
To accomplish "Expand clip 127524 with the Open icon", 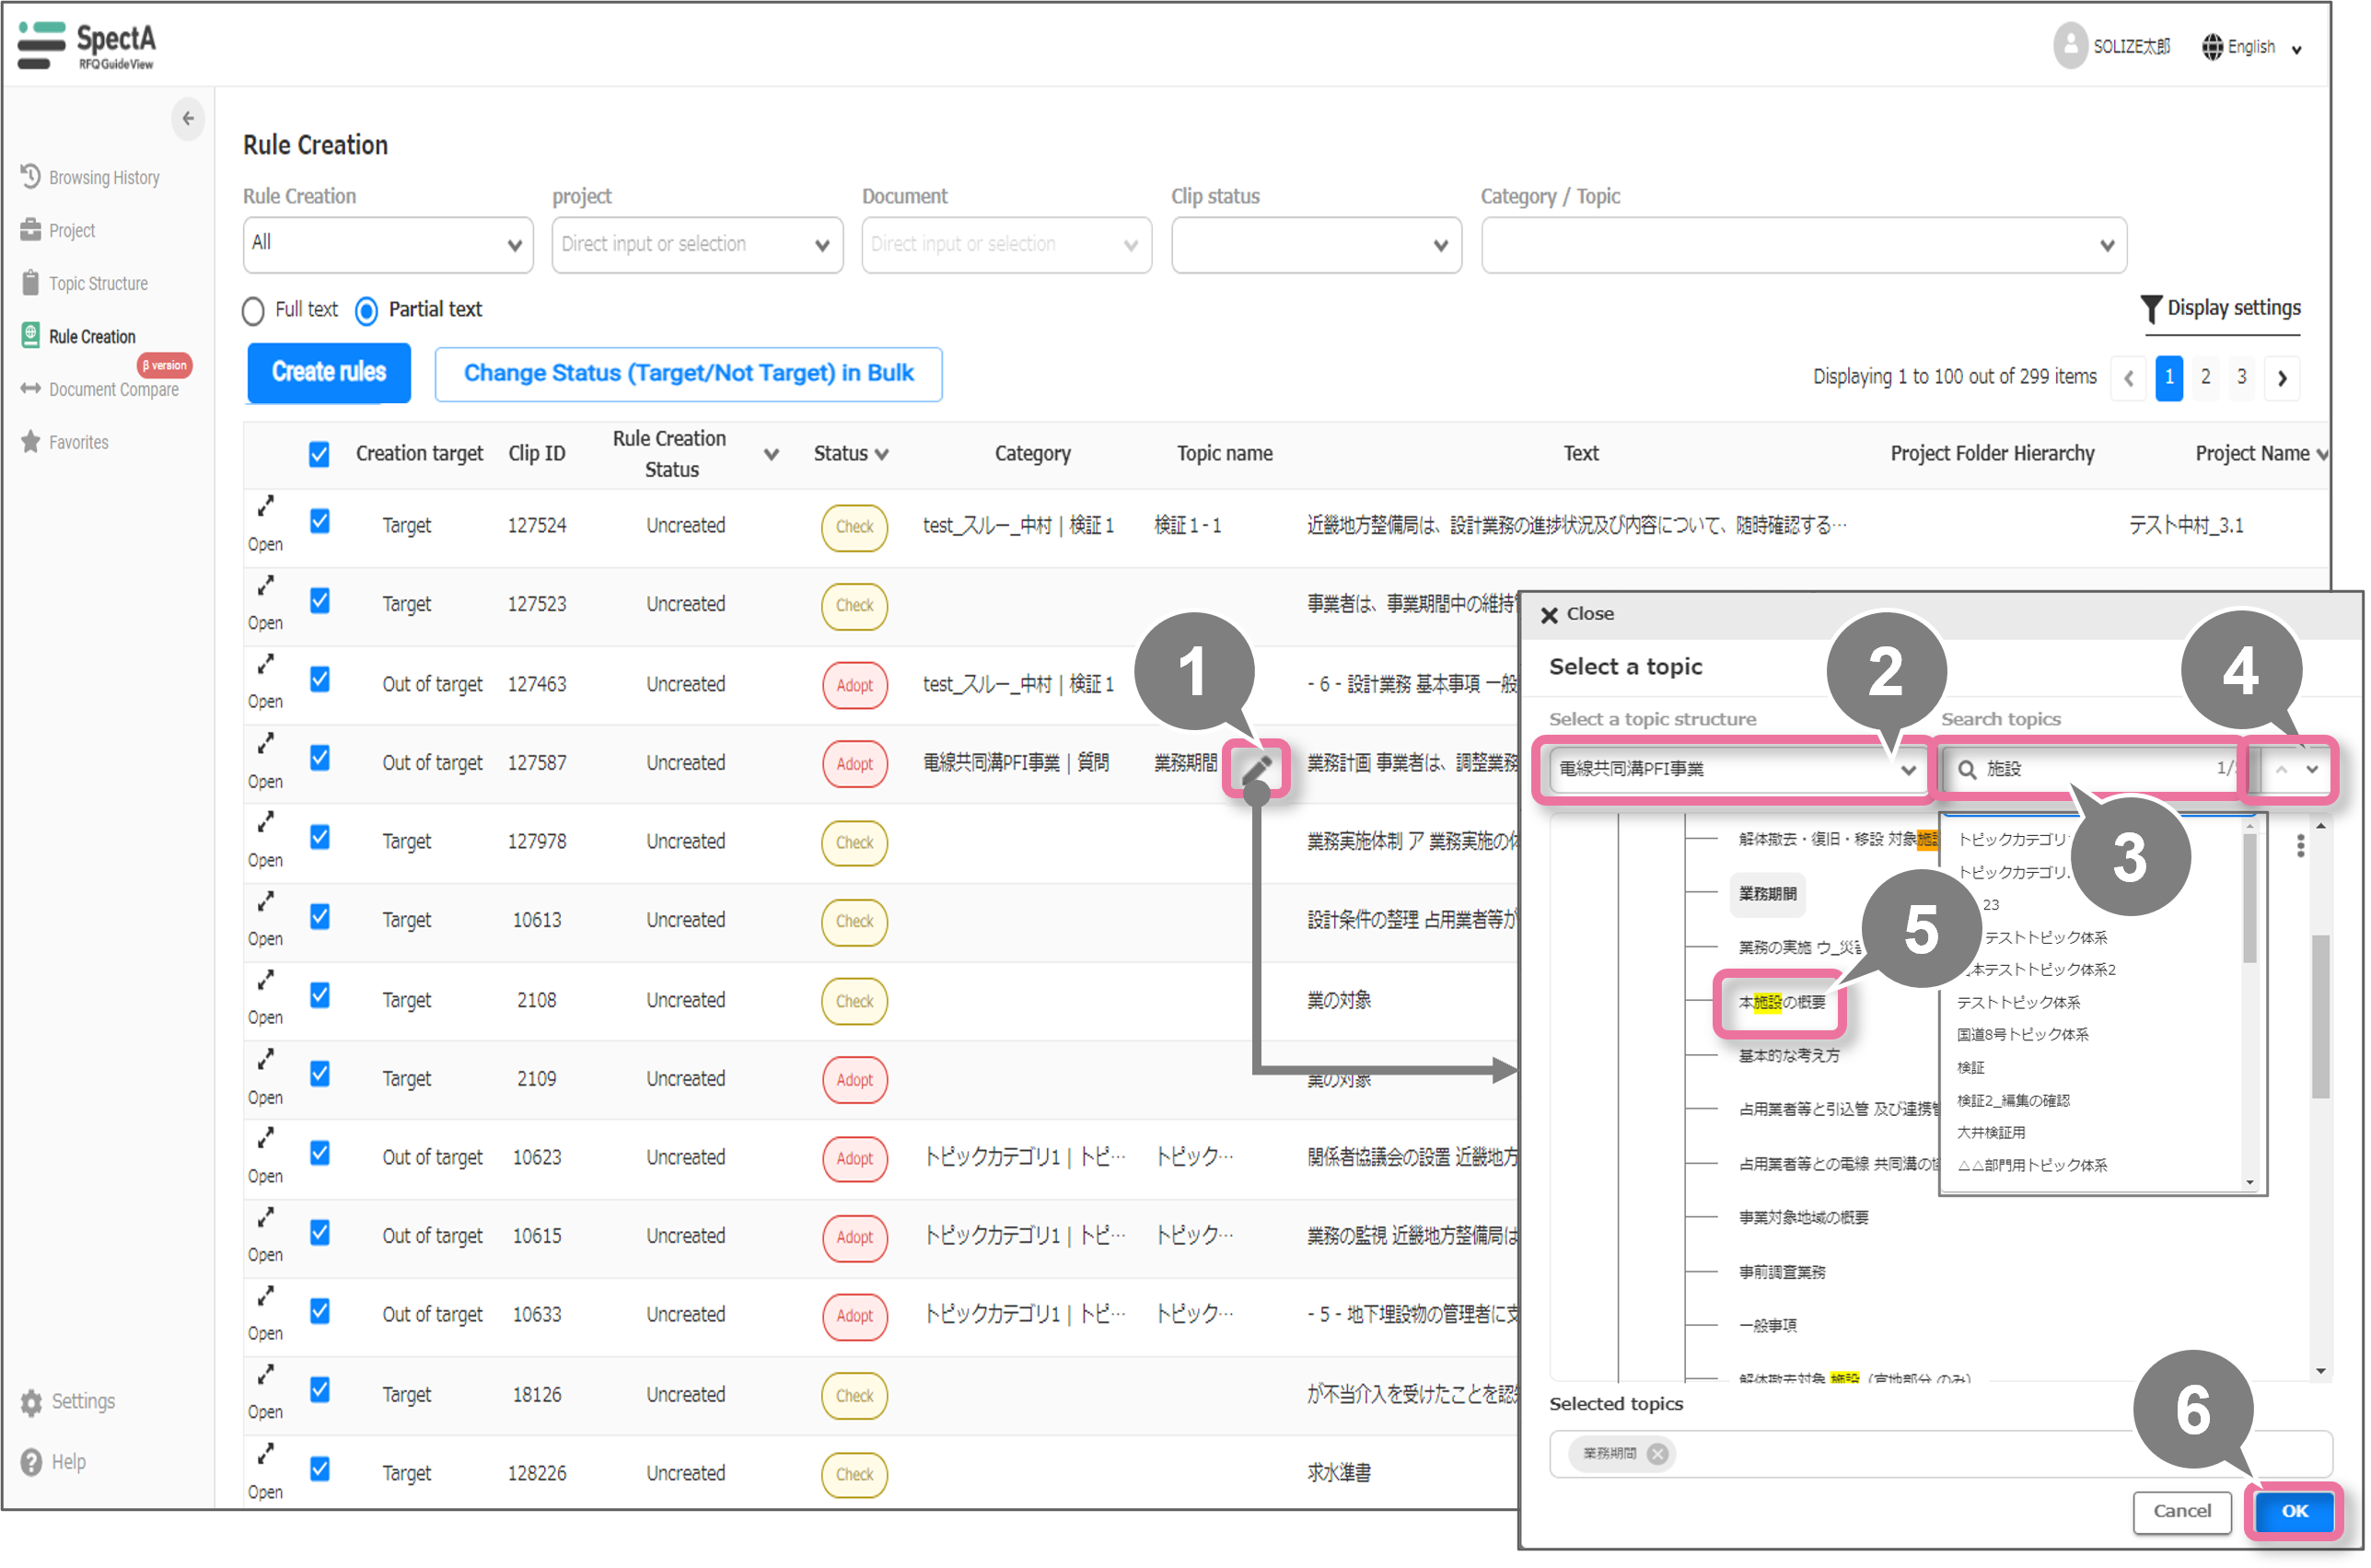I will pyautogui.click(x=265, y=507).
